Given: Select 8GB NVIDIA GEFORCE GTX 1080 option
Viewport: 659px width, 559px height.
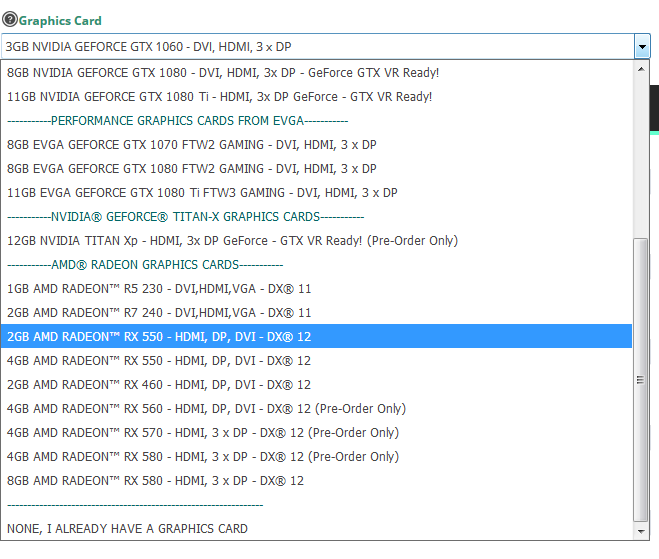Looking at the screenshot, I should point(316,73).
